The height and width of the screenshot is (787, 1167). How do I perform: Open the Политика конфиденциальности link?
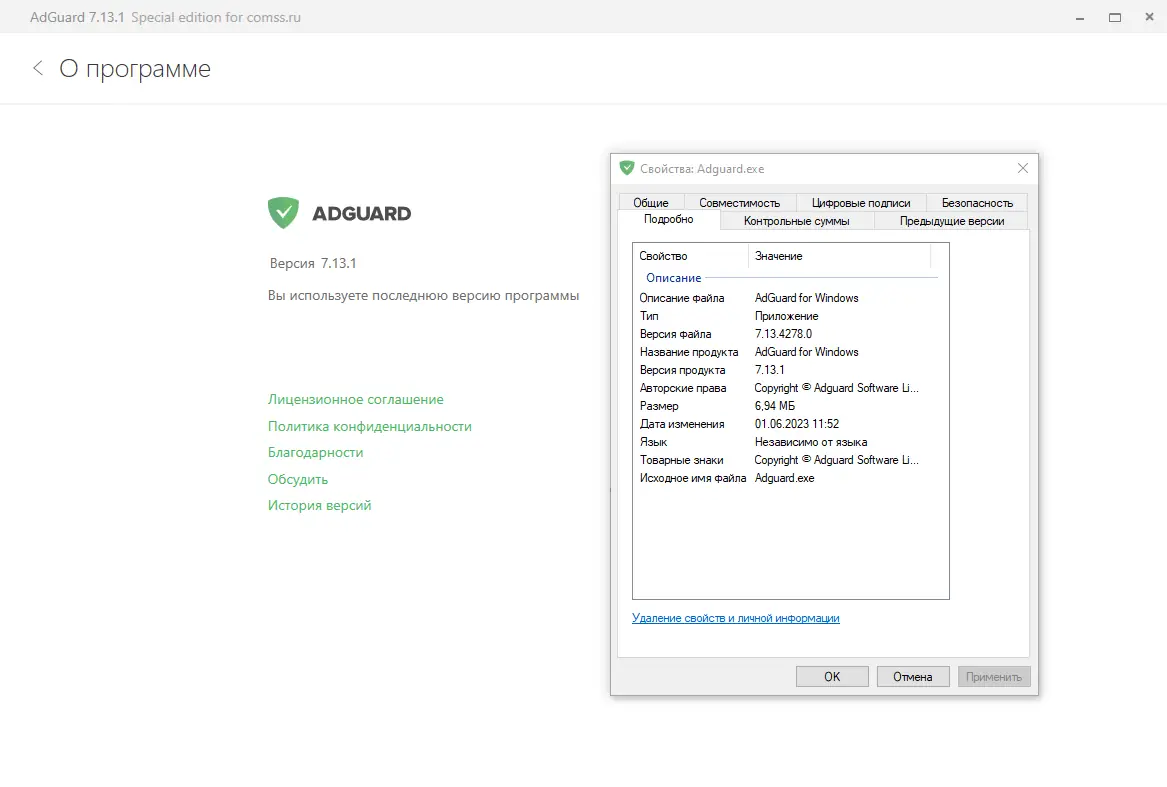pos(369,426)
